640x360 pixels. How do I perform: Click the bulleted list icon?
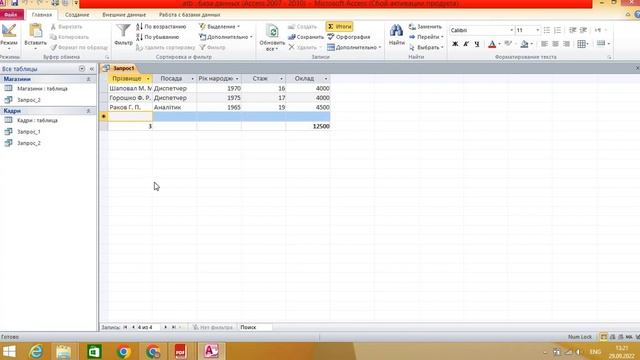coord(547,30)
